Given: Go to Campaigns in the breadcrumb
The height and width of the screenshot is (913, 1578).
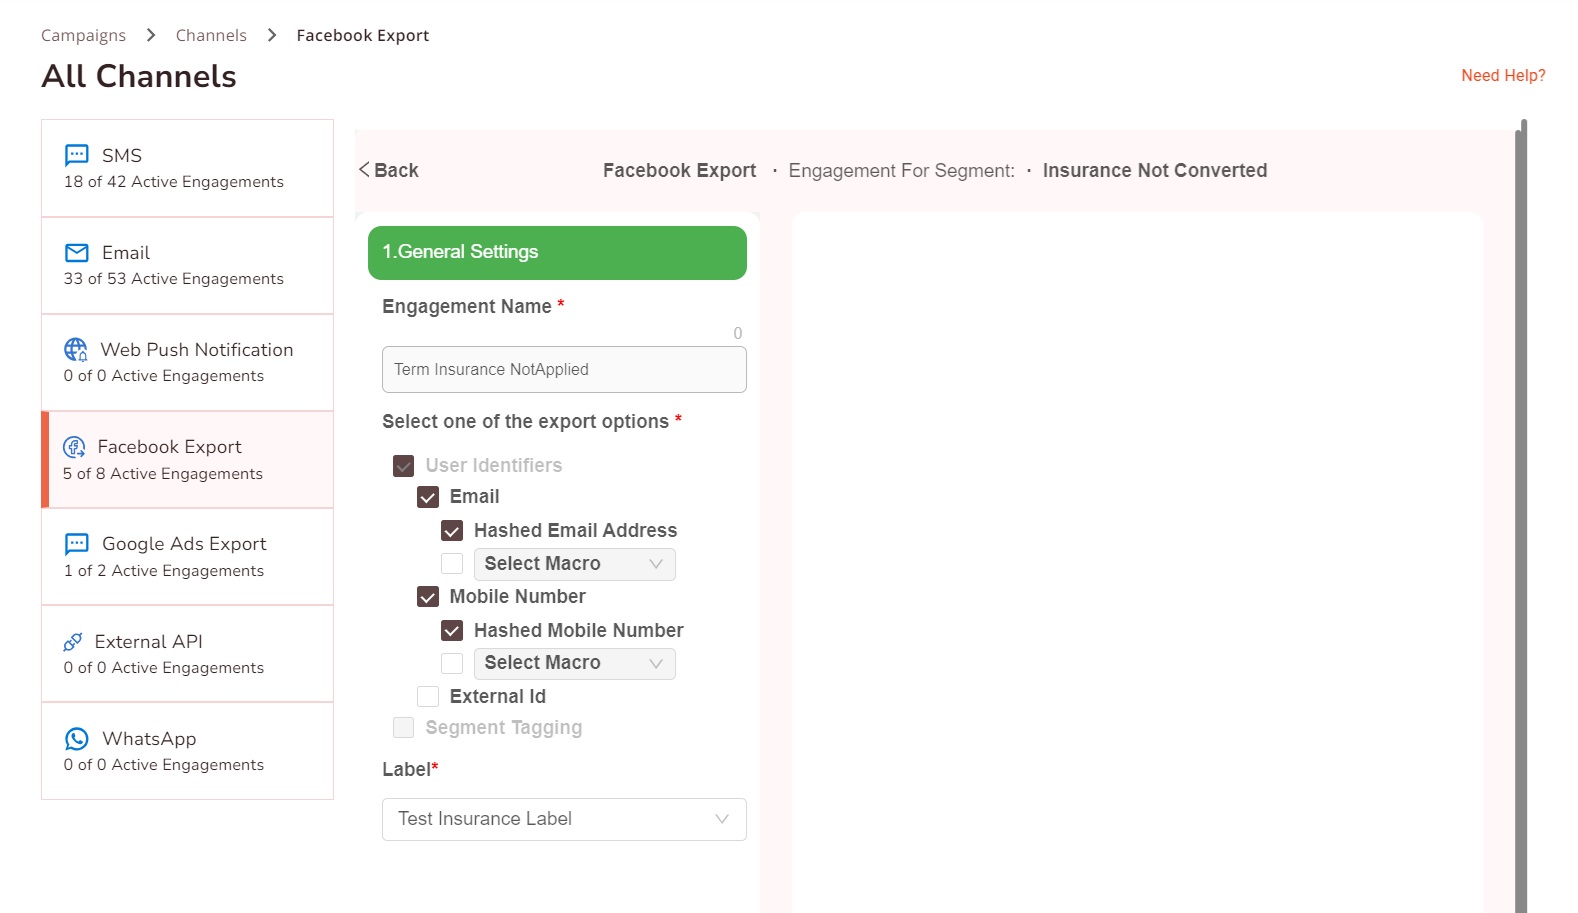Looking at the screenshot, I should [x=83, y=35].
